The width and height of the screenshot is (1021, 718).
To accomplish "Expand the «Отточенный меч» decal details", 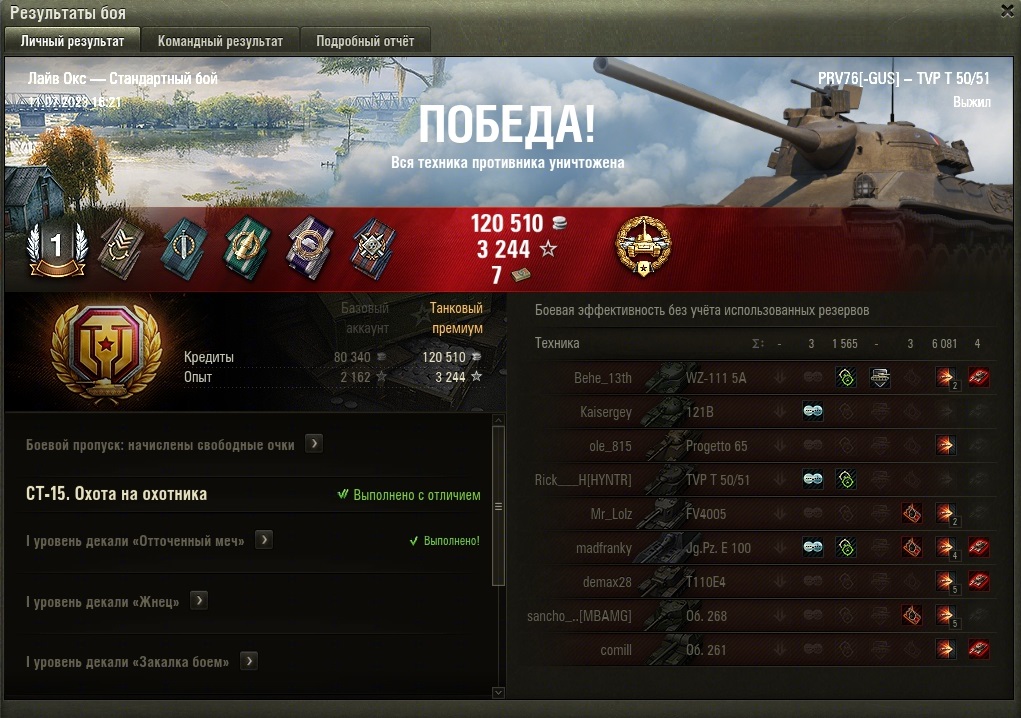I will (x=264, y=540).
